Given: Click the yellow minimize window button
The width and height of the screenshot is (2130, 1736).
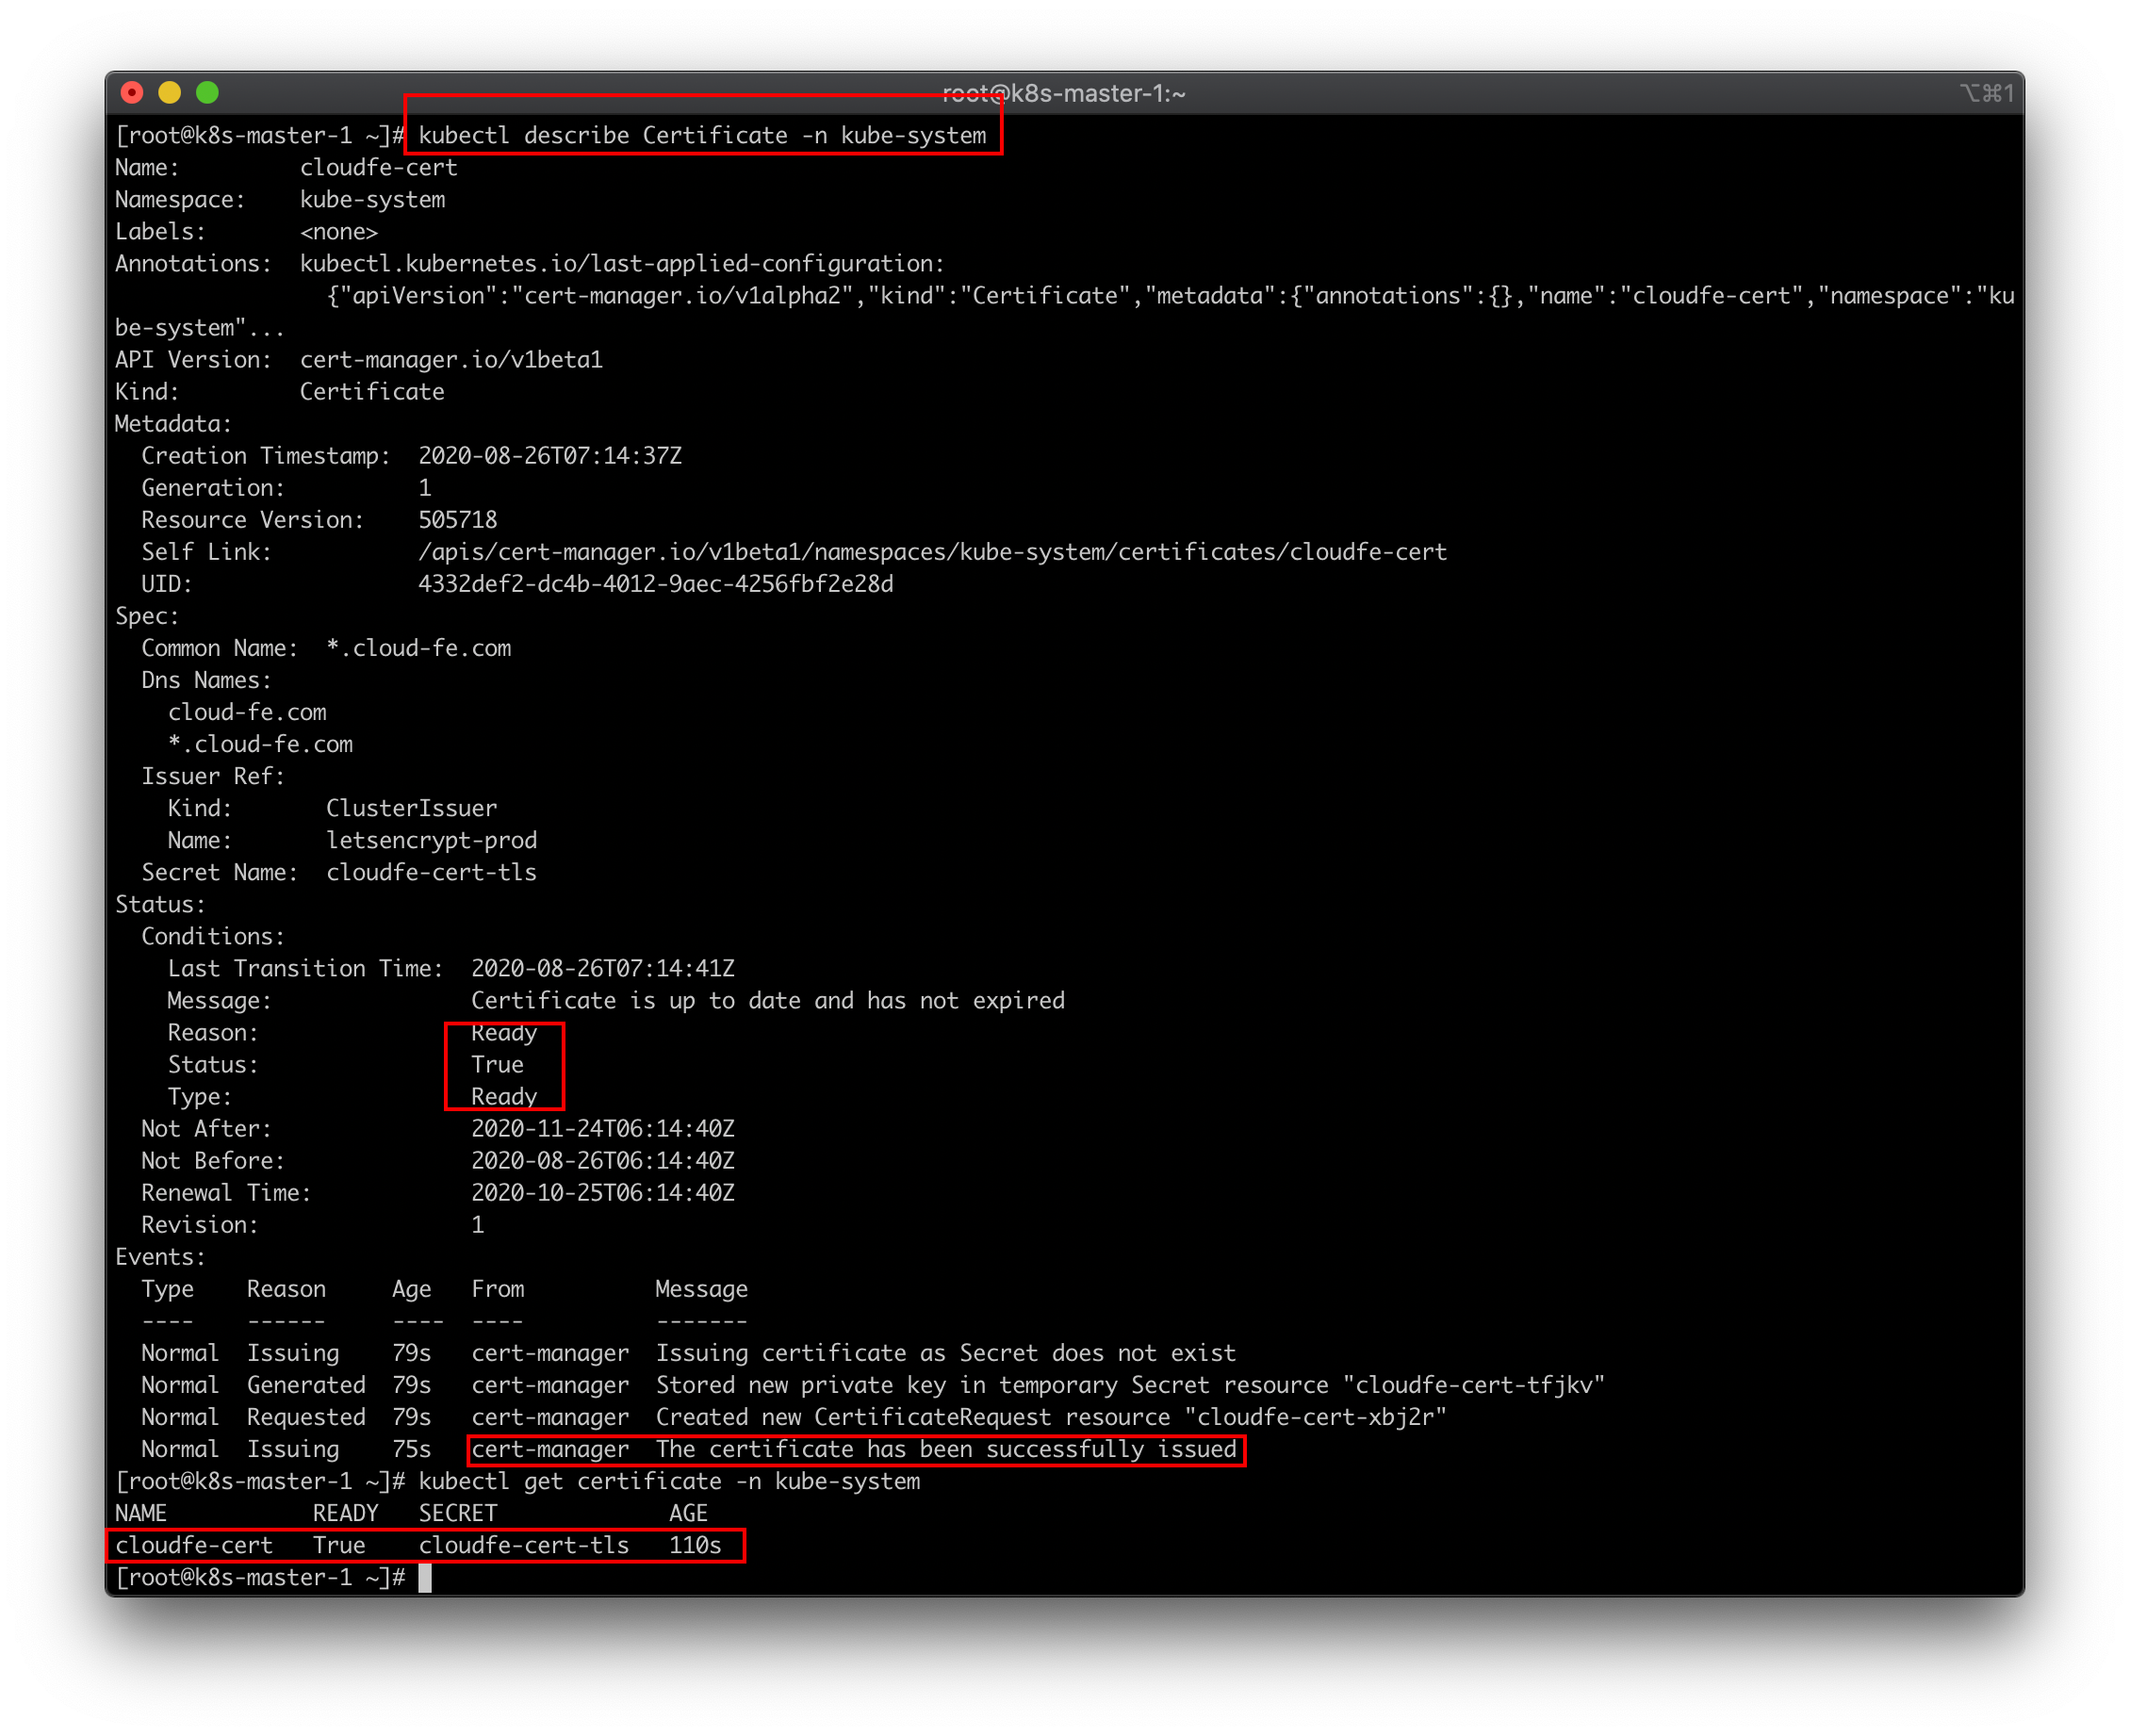Looking at the screenshot, I should click(x=169, y=93).
